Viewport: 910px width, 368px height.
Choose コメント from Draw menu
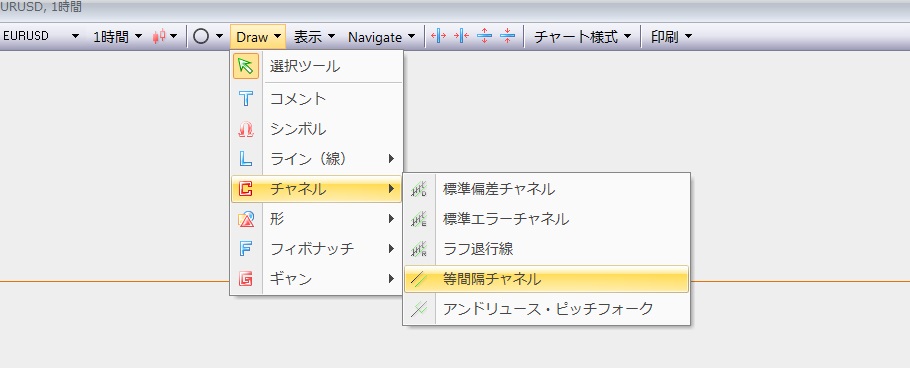317,99
